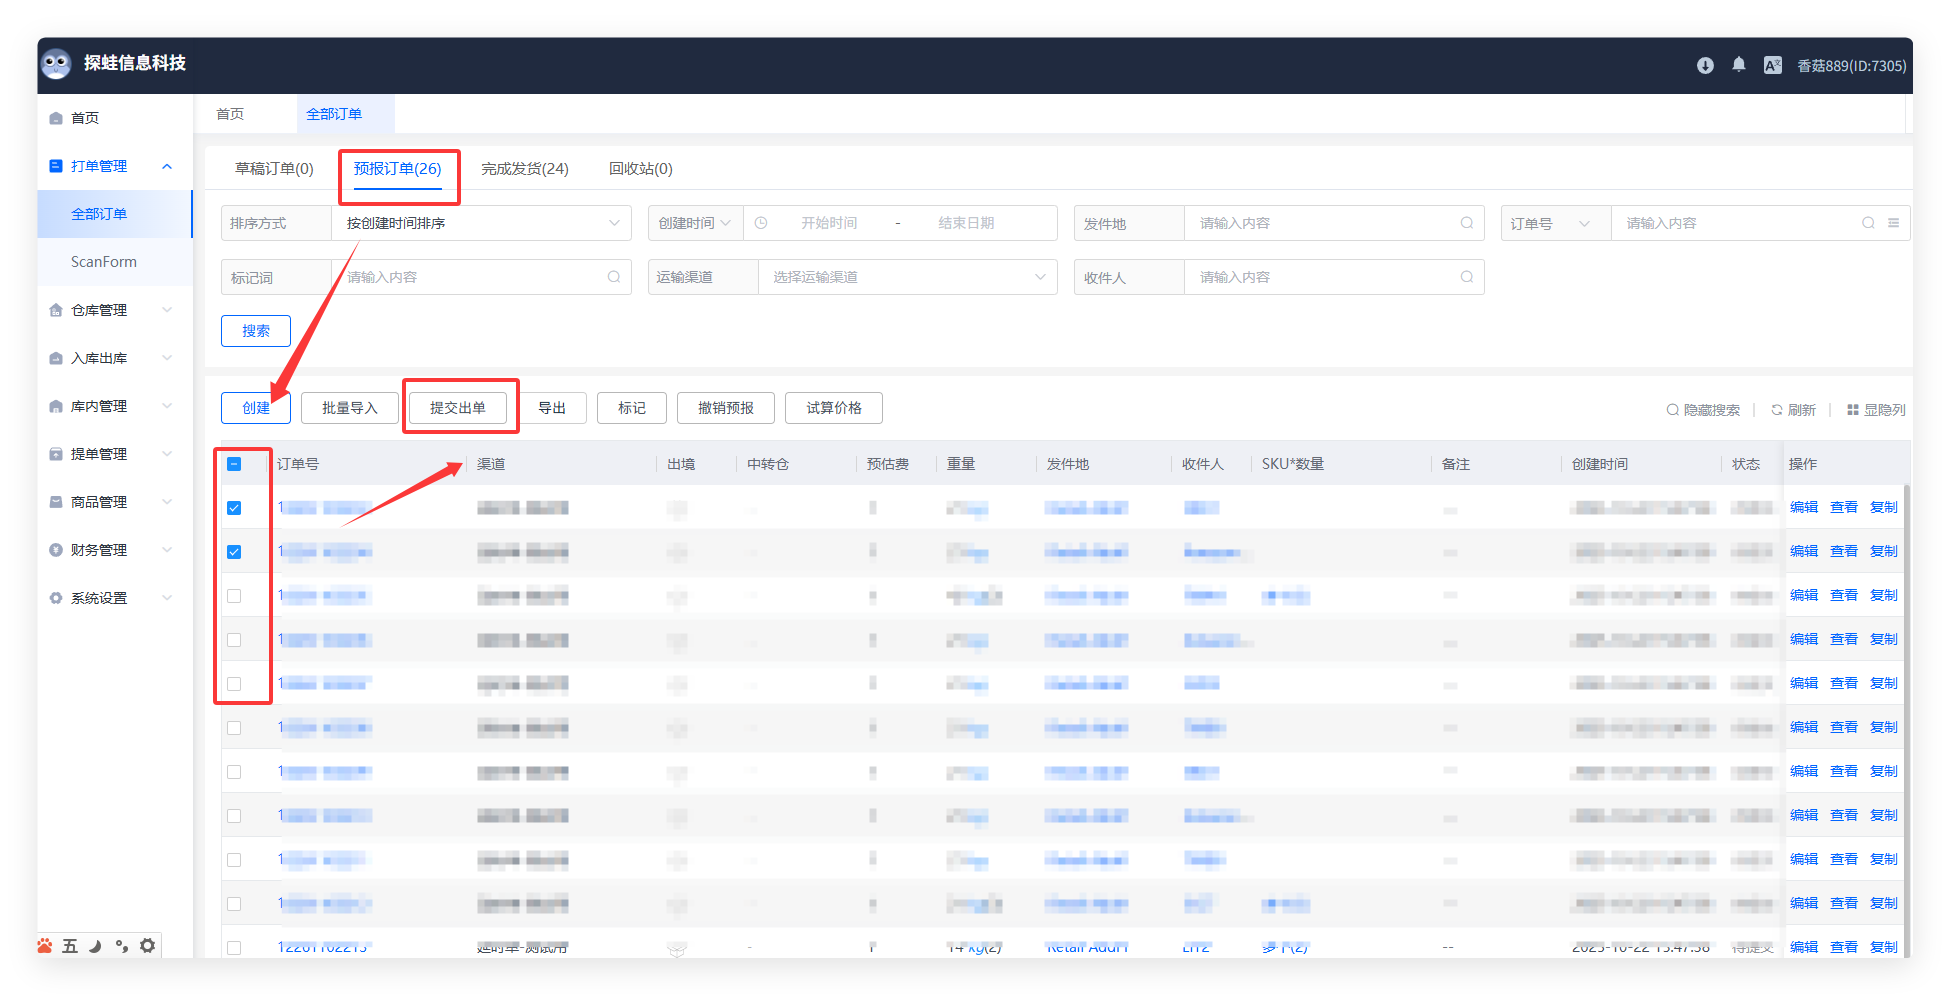Toggle the select-all header checkbox

pyautogui.click(x=234, y=464)
